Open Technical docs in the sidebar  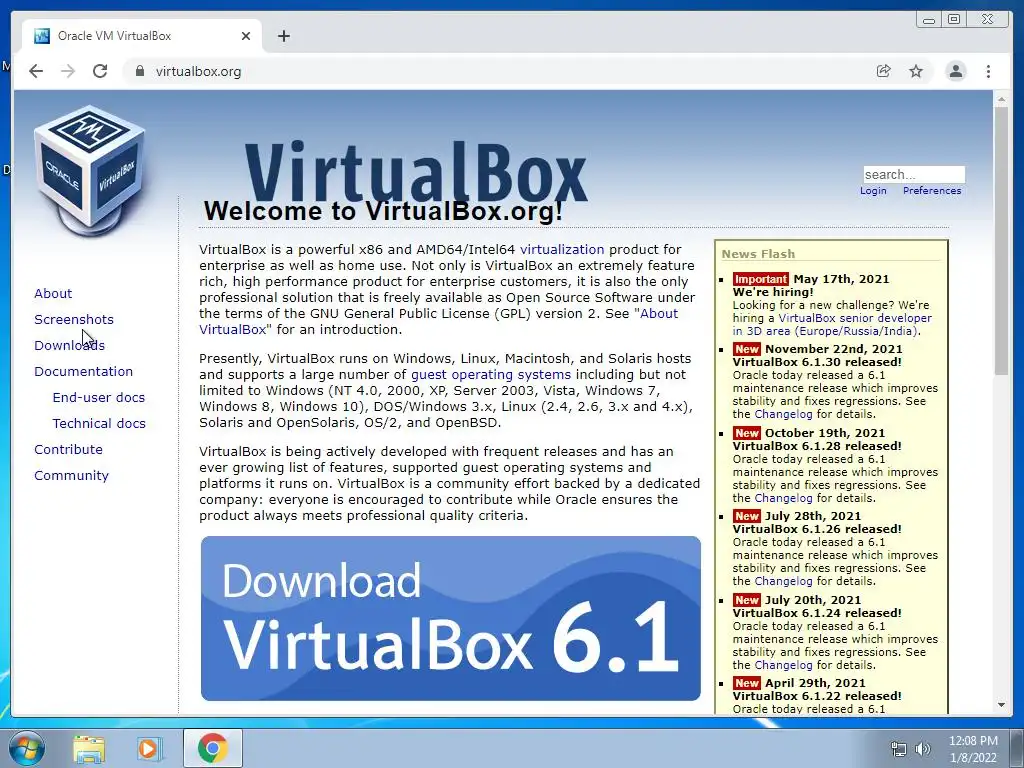tap(99, 424)
